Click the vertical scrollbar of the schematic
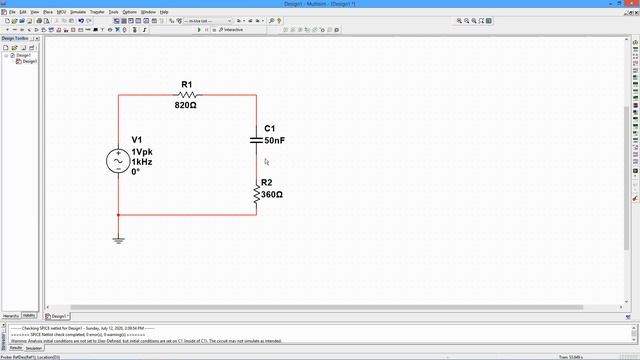Screen dimensions: 640x360 pyautogui.click(x=627, y=178)
